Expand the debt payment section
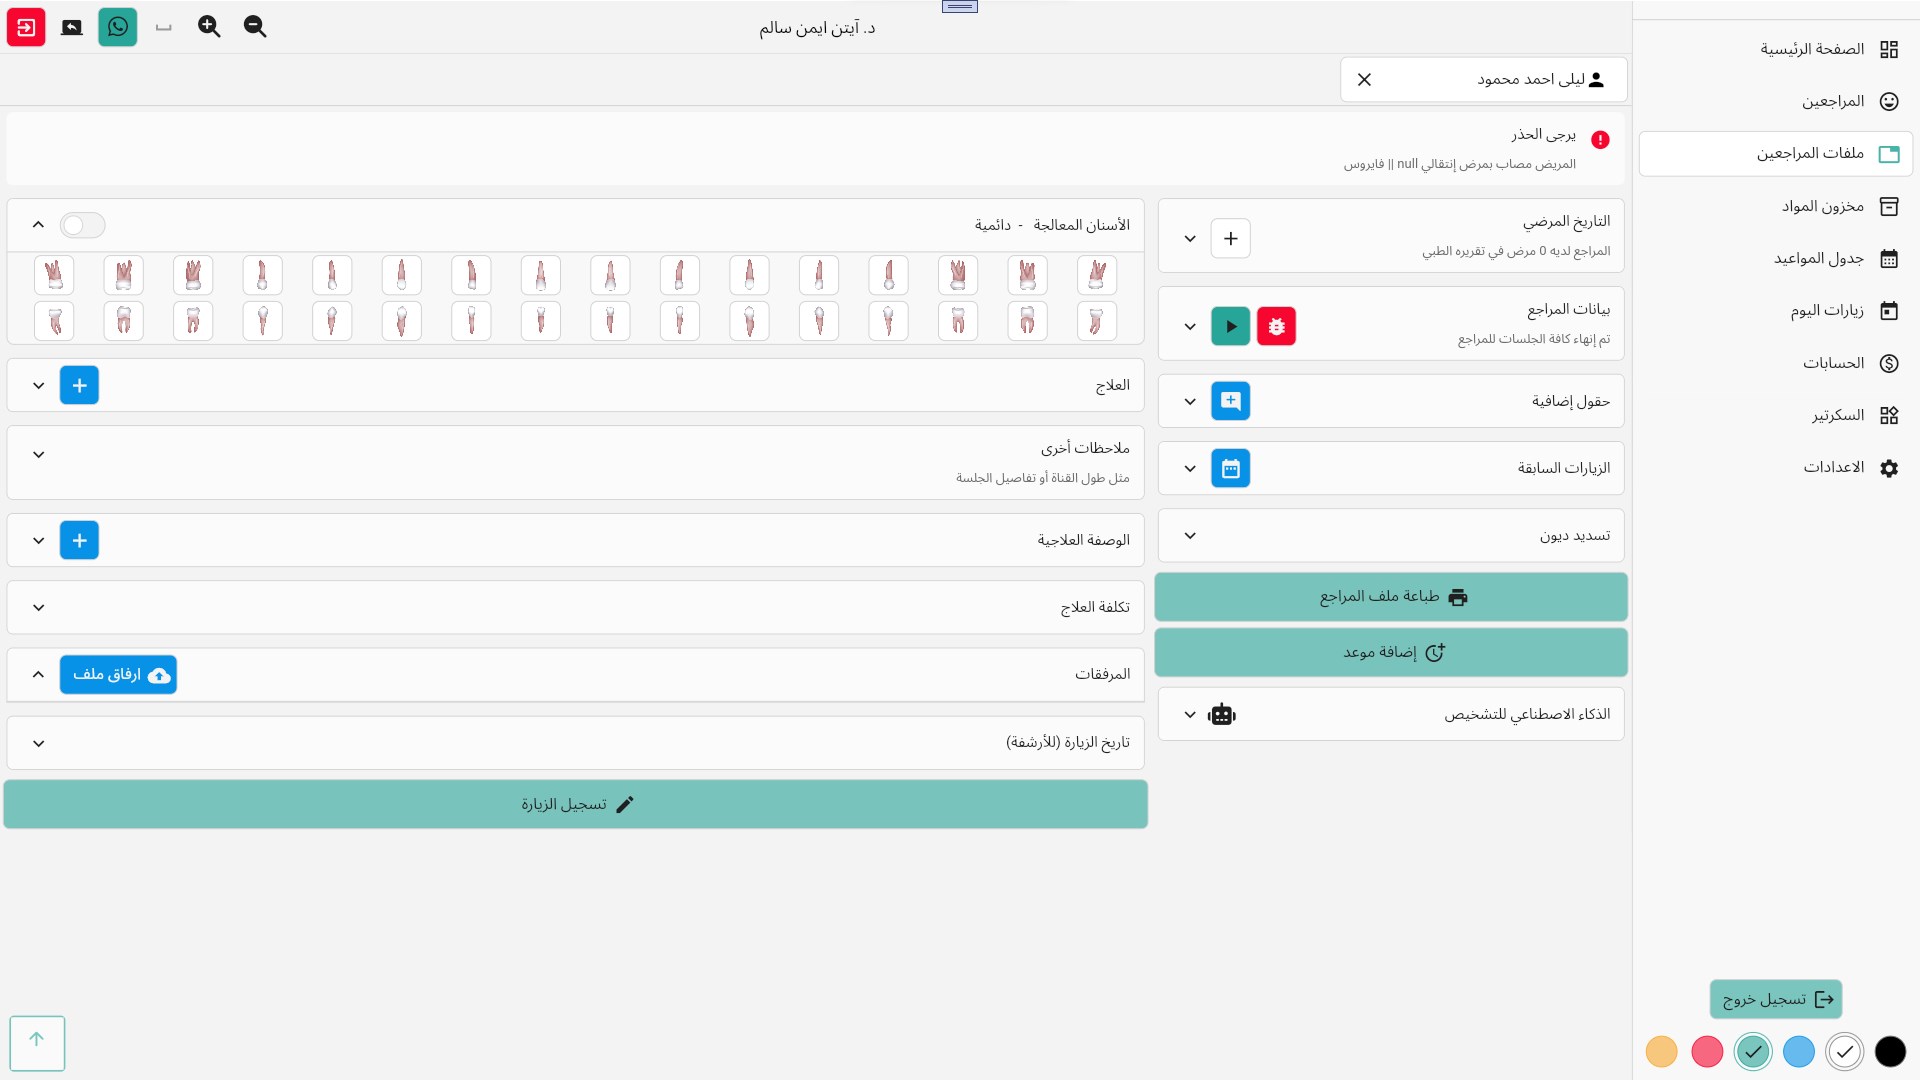 [1190, 536]
